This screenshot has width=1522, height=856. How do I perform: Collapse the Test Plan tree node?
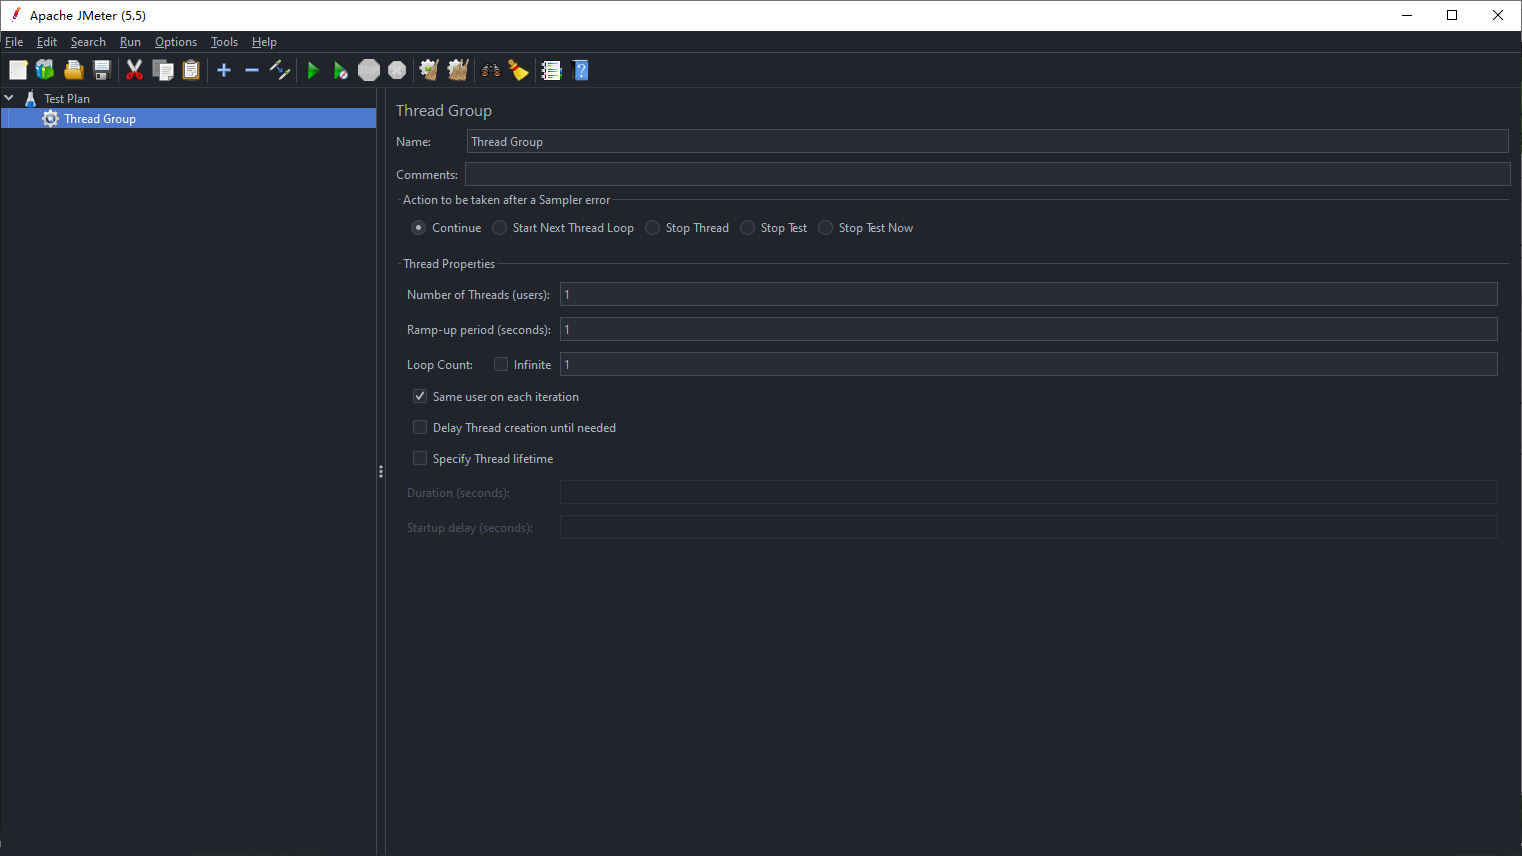(9, 98)
